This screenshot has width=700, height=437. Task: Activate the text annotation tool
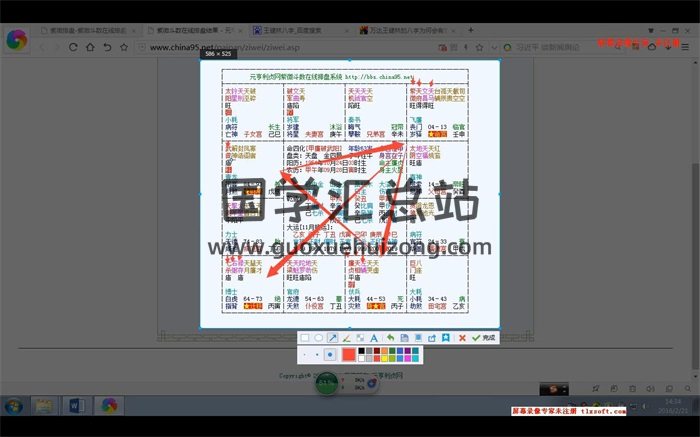(374, 338)
